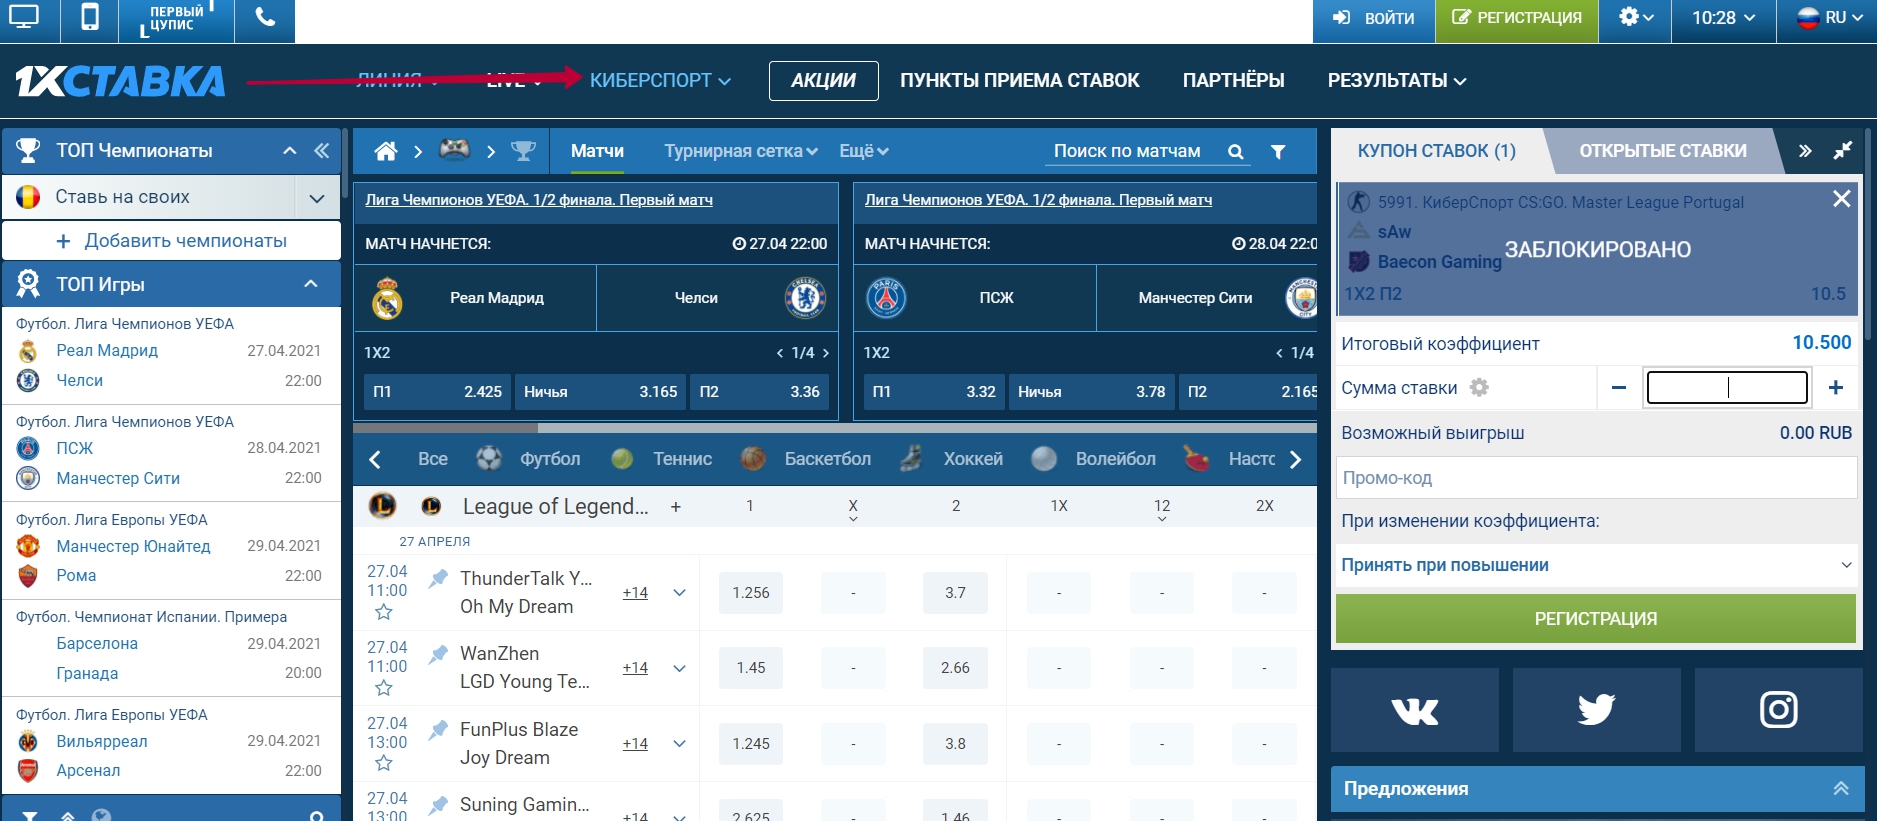The height and width of the screenshot is (821, 1877).
Task: Collapse the ТОП Игры section
Action: pyautogui.click(x=311, y=284)
